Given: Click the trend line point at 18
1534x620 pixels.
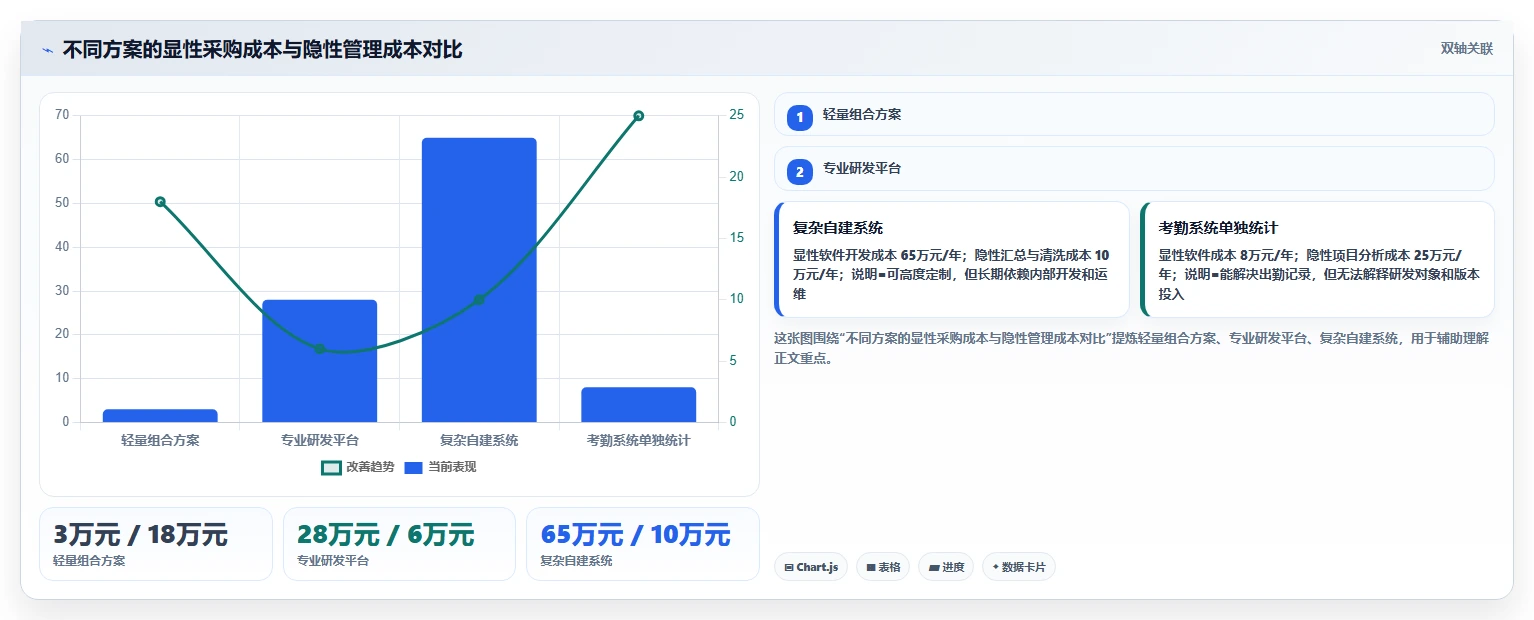Looking at the screenshot, I should point(160,202).
